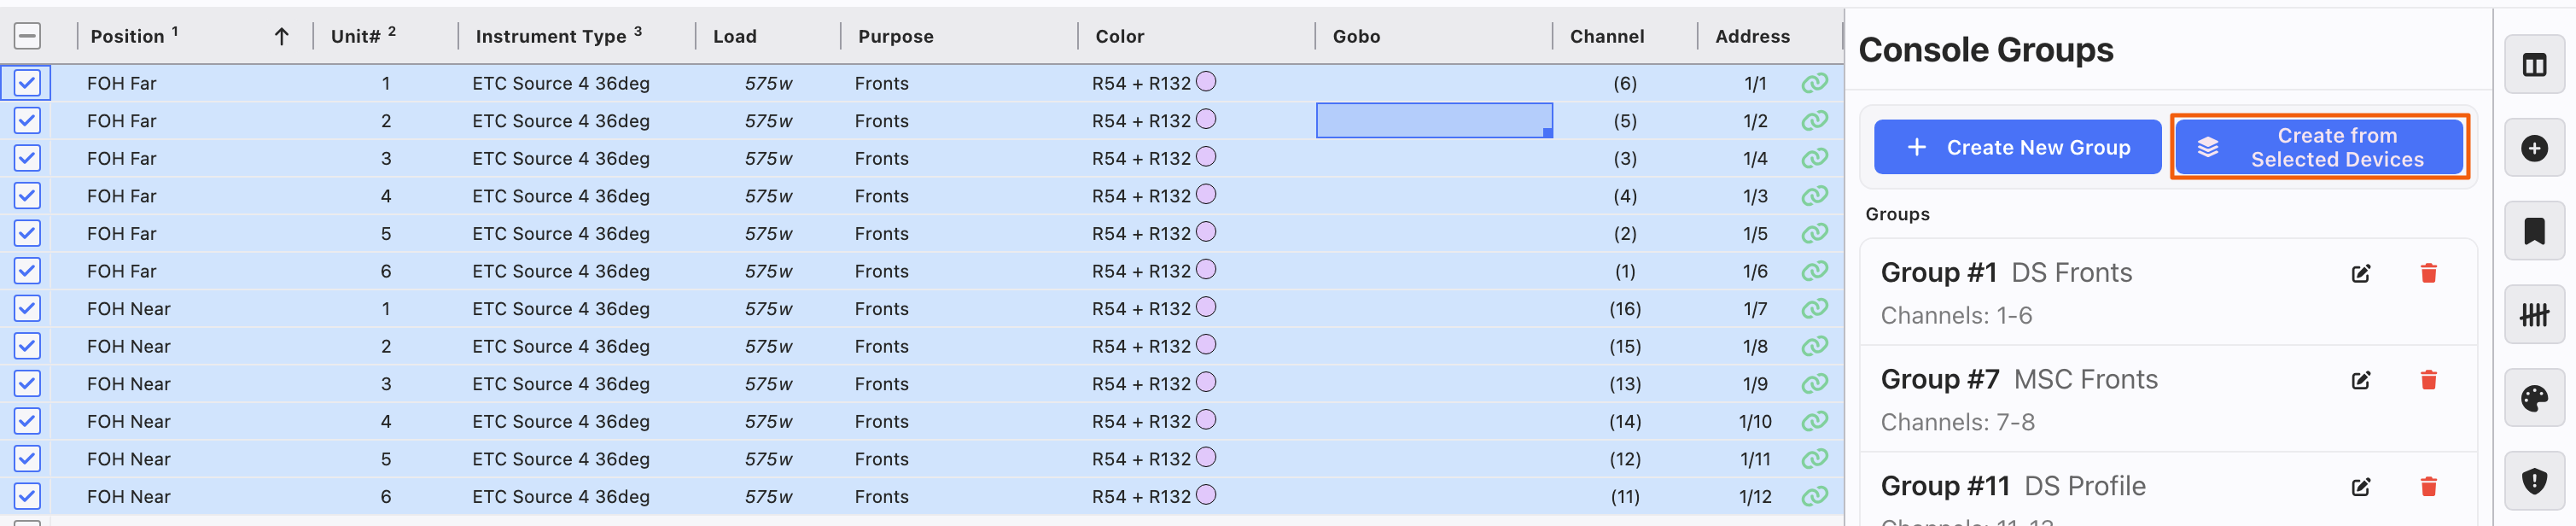Toggle Position column sort arrow

[281, 37]
